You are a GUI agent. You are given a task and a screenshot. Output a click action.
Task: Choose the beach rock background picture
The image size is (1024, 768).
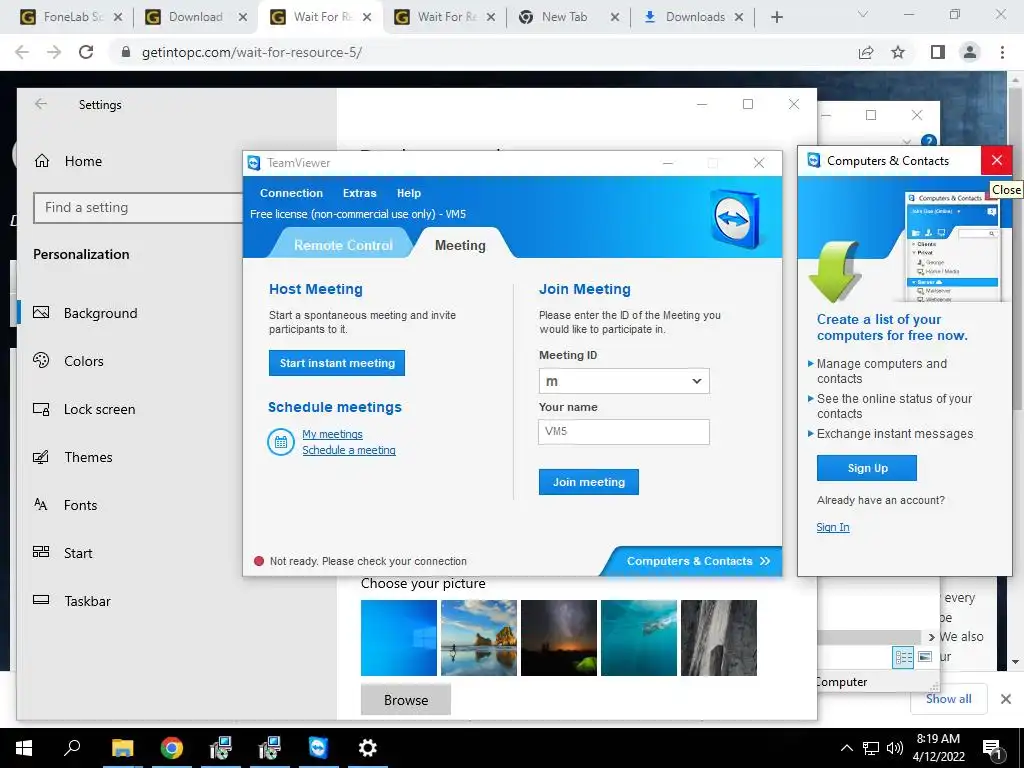pyautogui.click(x=479, y=638)
